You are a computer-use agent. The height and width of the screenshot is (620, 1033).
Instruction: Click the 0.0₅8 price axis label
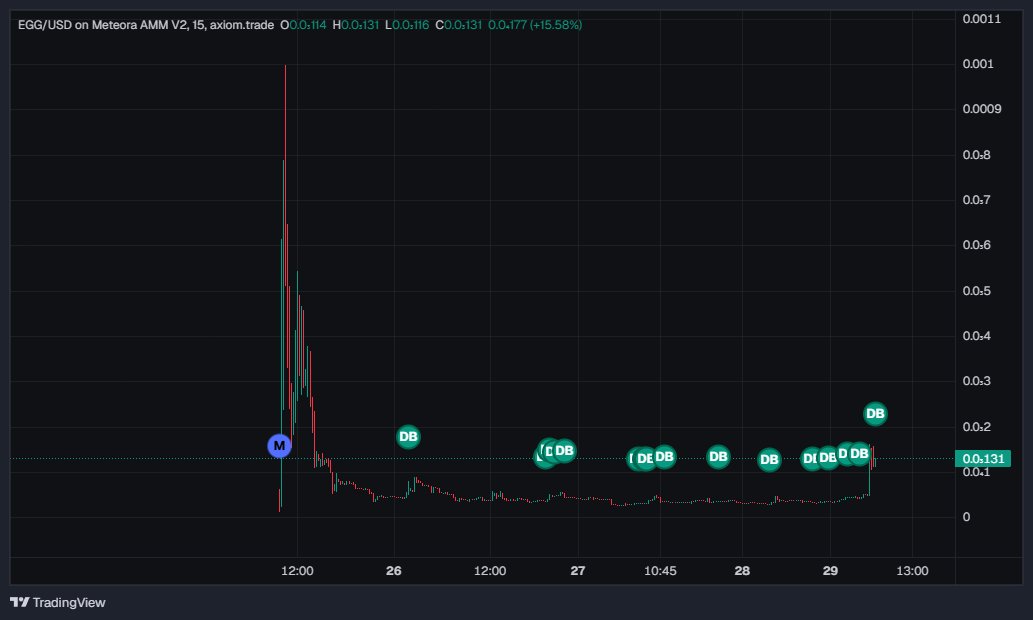[976, 155]
